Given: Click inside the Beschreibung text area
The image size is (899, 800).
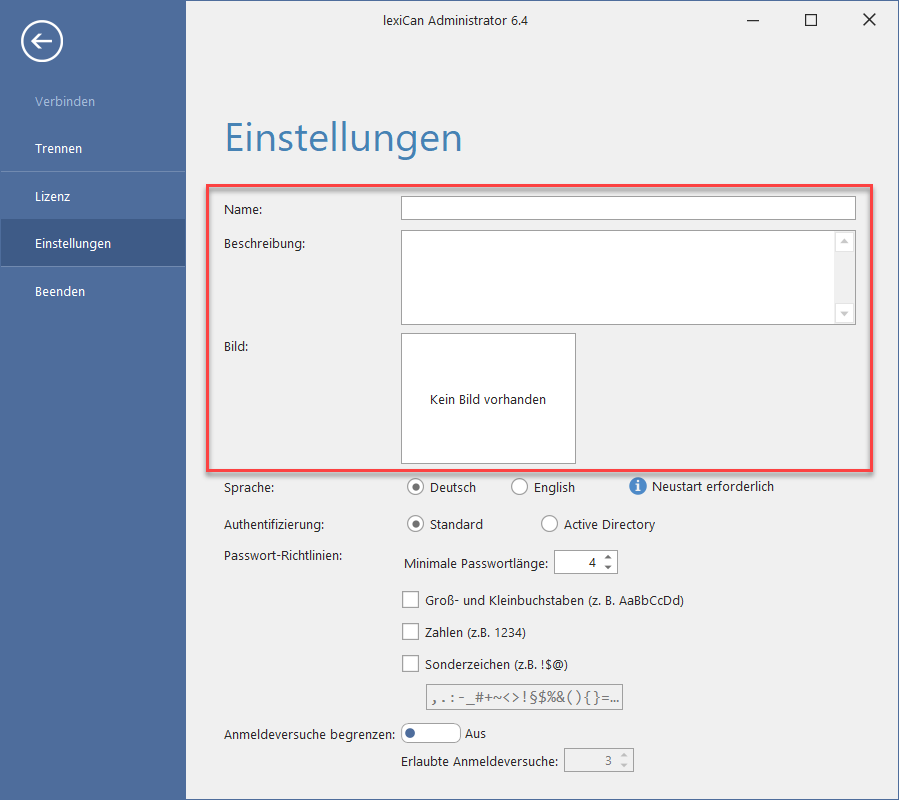Looking at the screenshot, I should click(x=617, y=277).
